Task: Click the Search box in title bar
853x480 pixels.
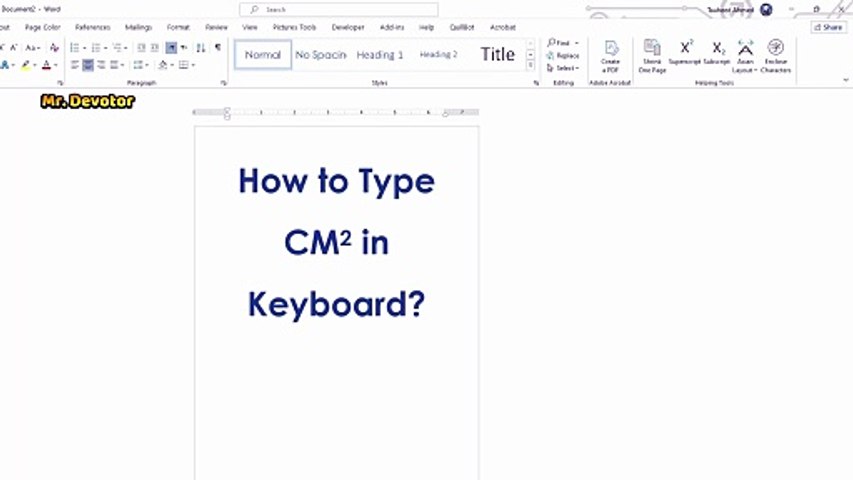Action: 338,10
